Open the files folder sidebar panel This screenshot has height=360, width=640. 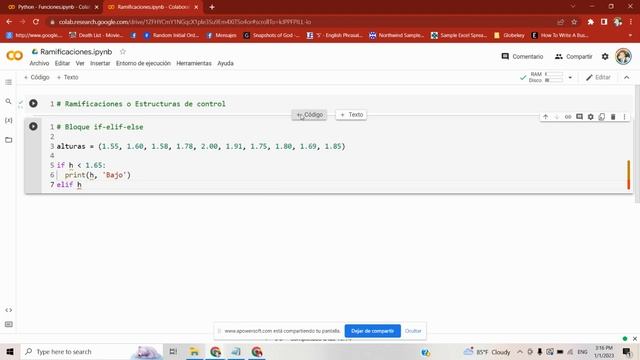tap(9, 140)
